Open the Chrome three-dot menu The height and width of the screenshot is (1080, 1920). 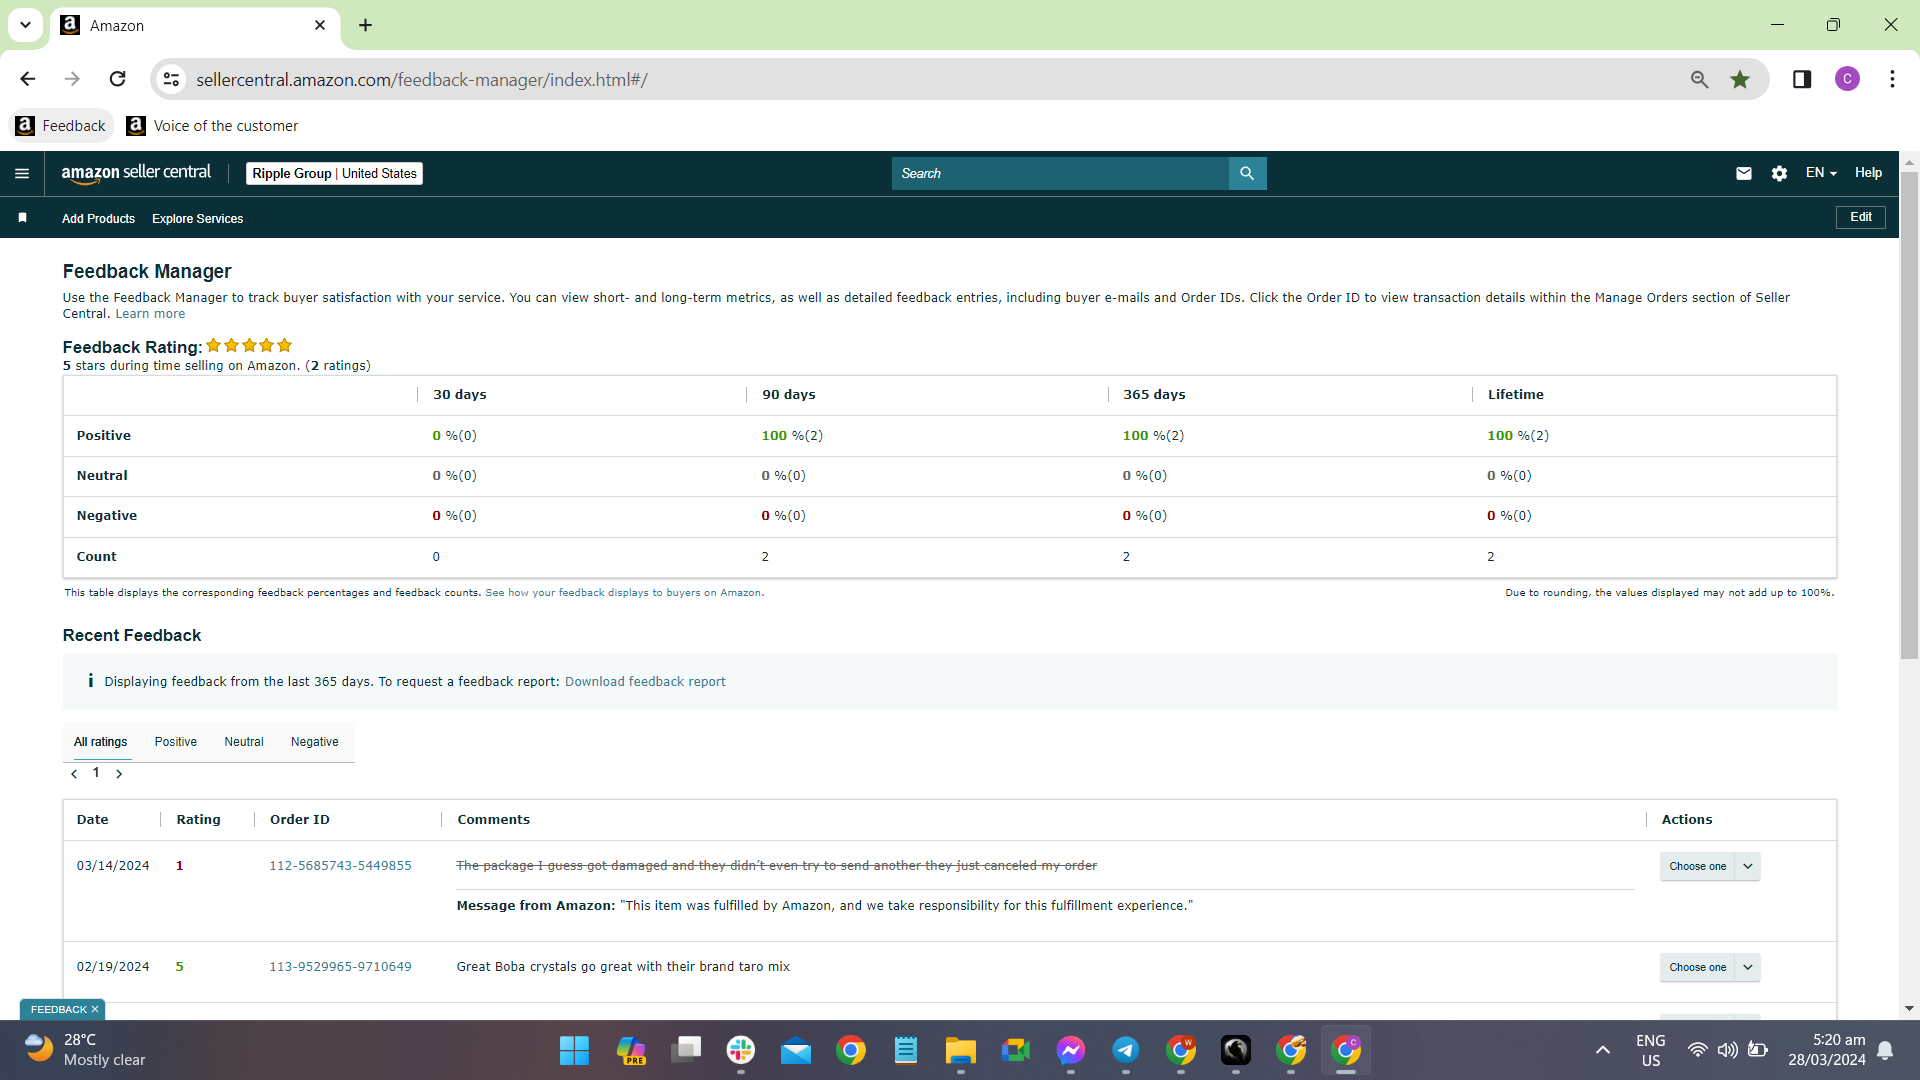[x=1892, y=79]
